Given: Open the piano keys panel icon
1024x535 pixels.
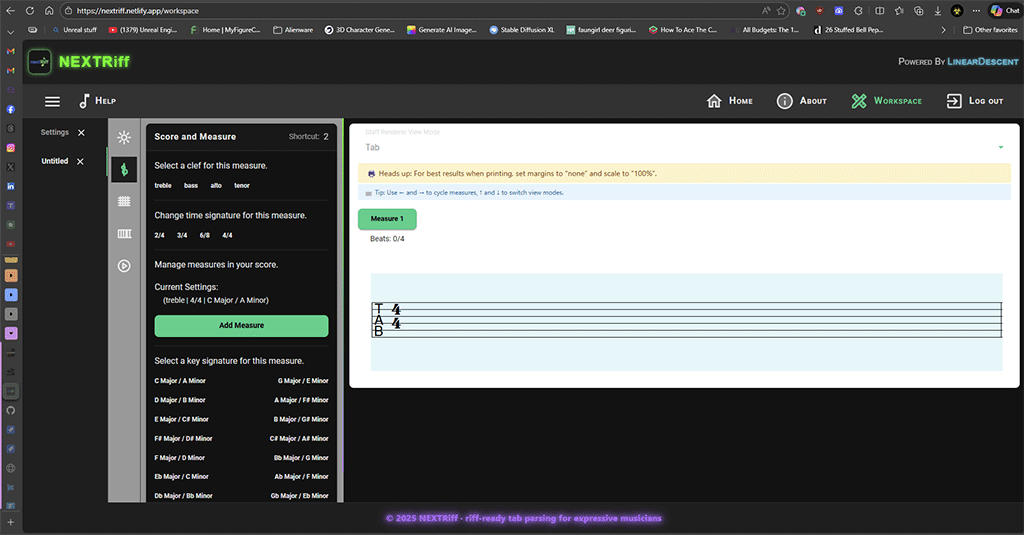Looking at the screenshot, I should [x=124, y=234].
